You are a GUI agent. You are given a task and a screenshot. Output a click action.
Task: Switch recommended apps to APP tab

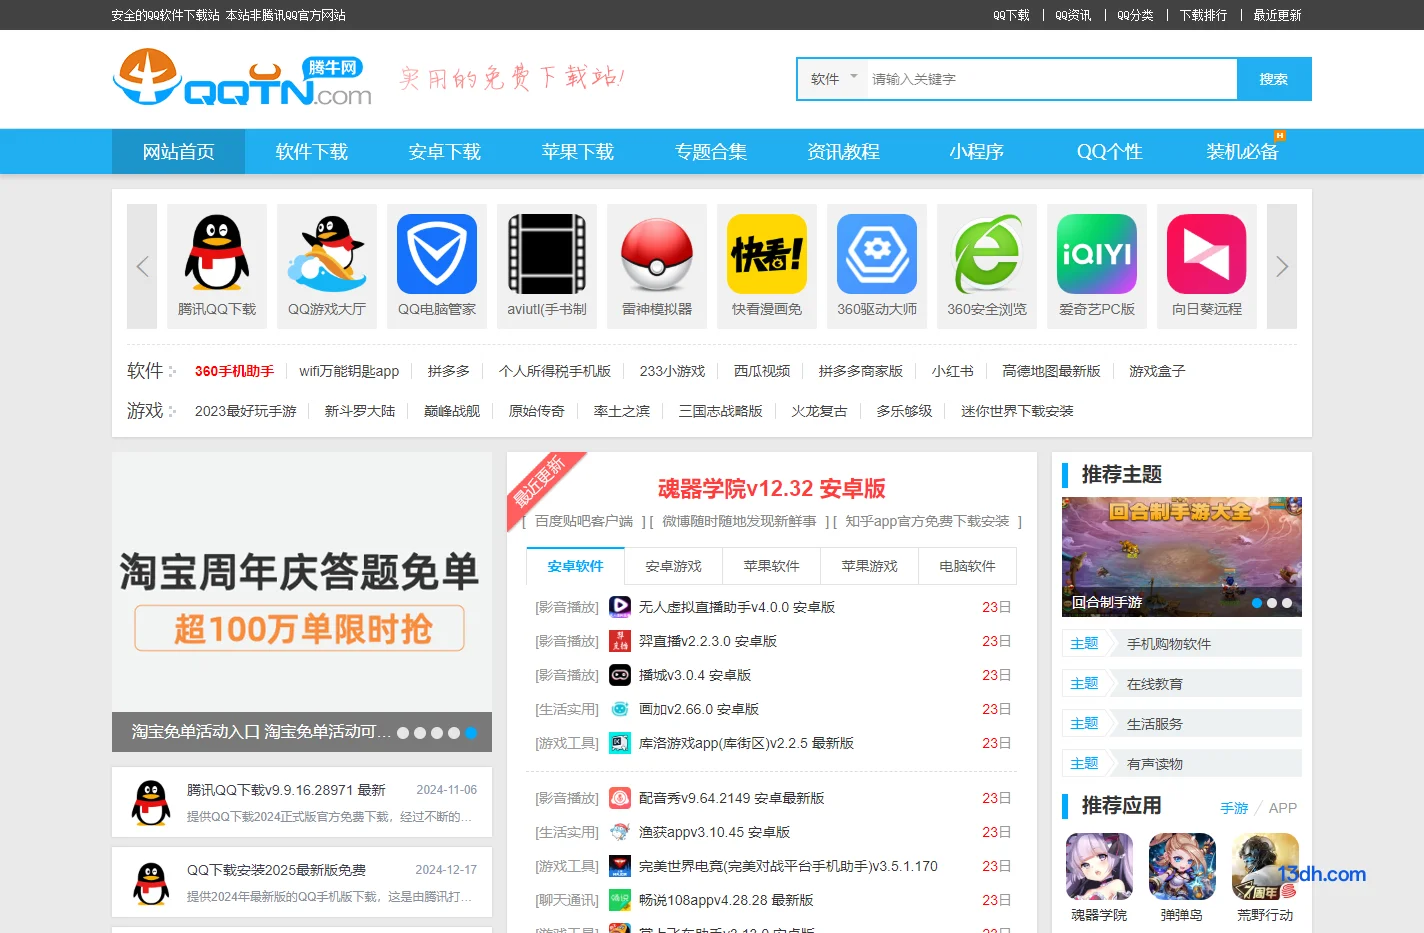[1282, 808]
